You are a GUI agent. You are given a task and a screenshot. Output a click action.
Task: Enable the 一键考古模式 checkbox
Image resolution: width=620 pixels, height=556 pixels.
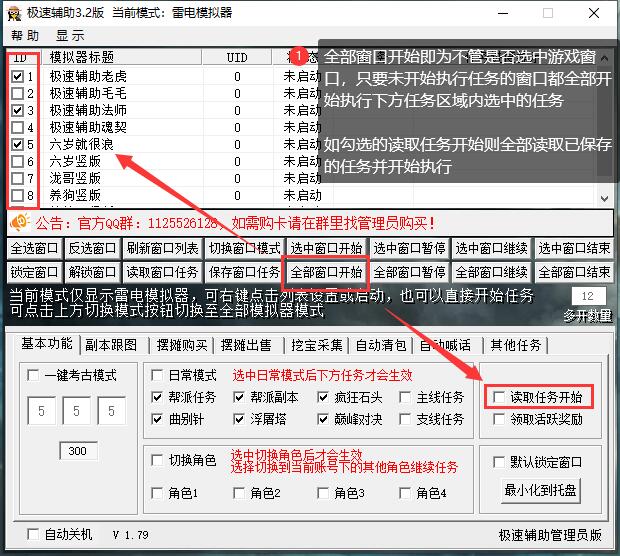click(33, 375)
